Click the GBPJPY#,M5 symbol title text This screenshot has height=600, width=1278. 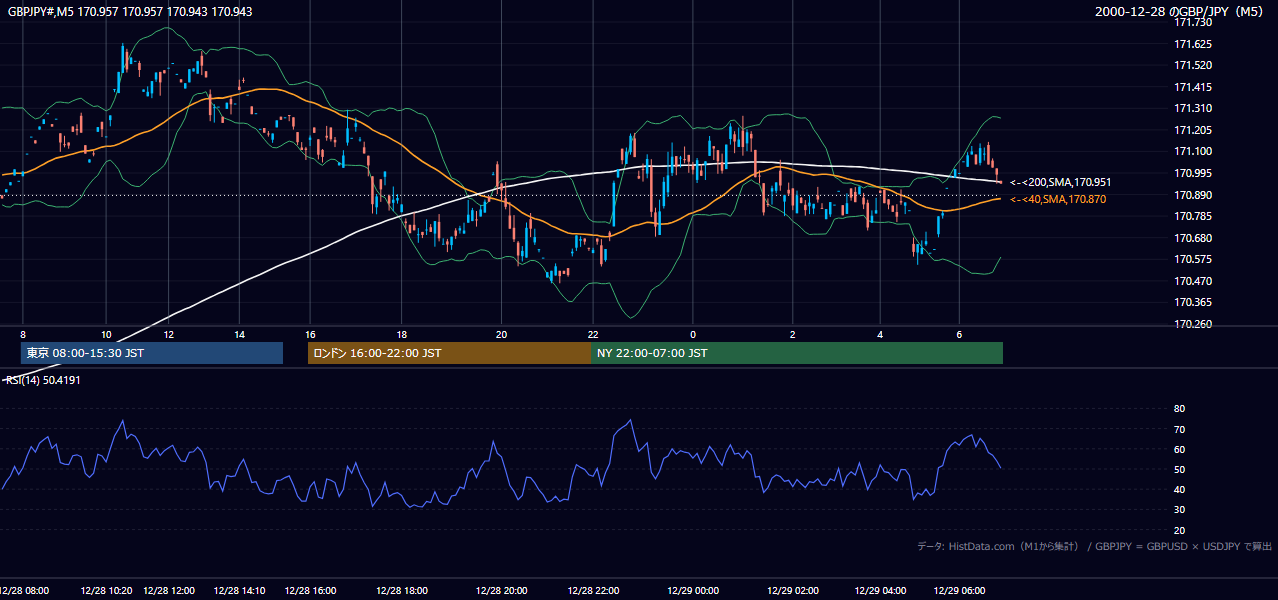coord(130,12)
